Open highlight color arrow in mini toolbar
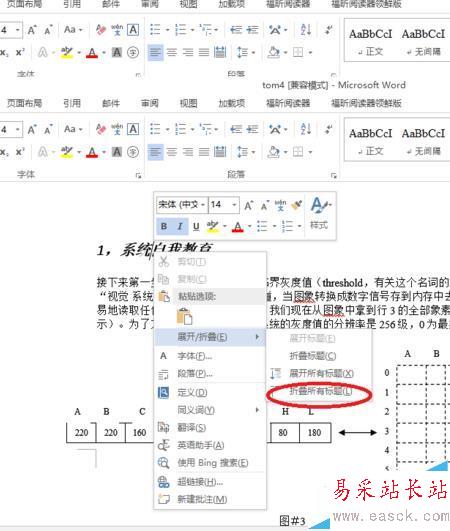The image size is (450, 531). coord(224,226)
